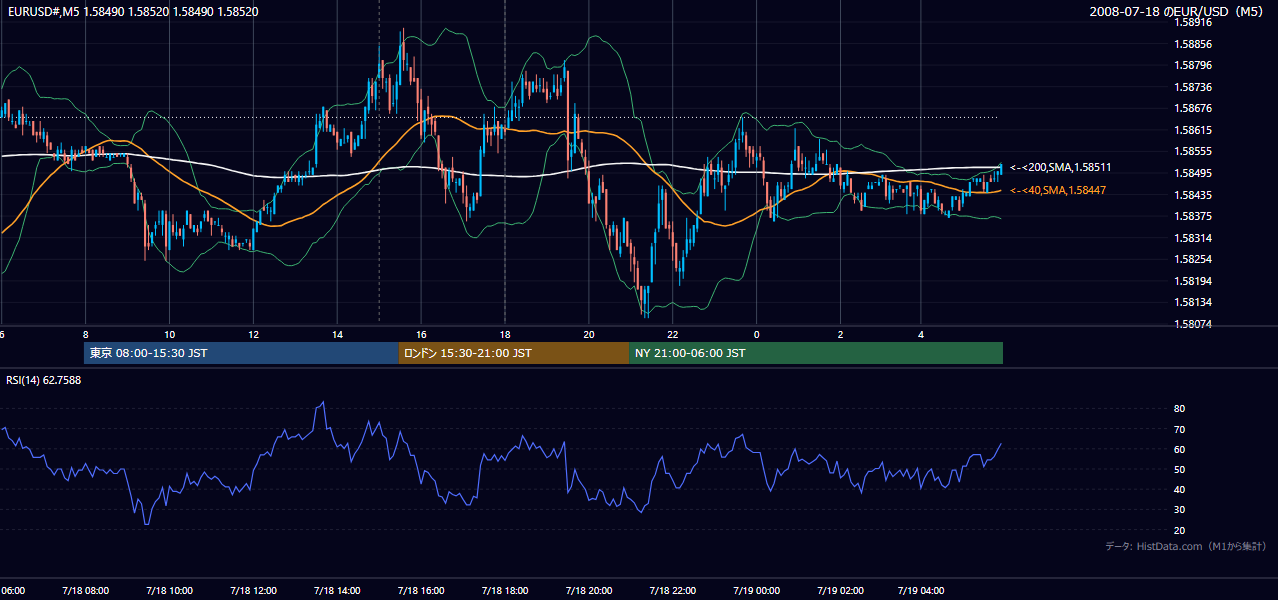
Task: Click price axis value 1.58856
Action: coord(1192,44)
